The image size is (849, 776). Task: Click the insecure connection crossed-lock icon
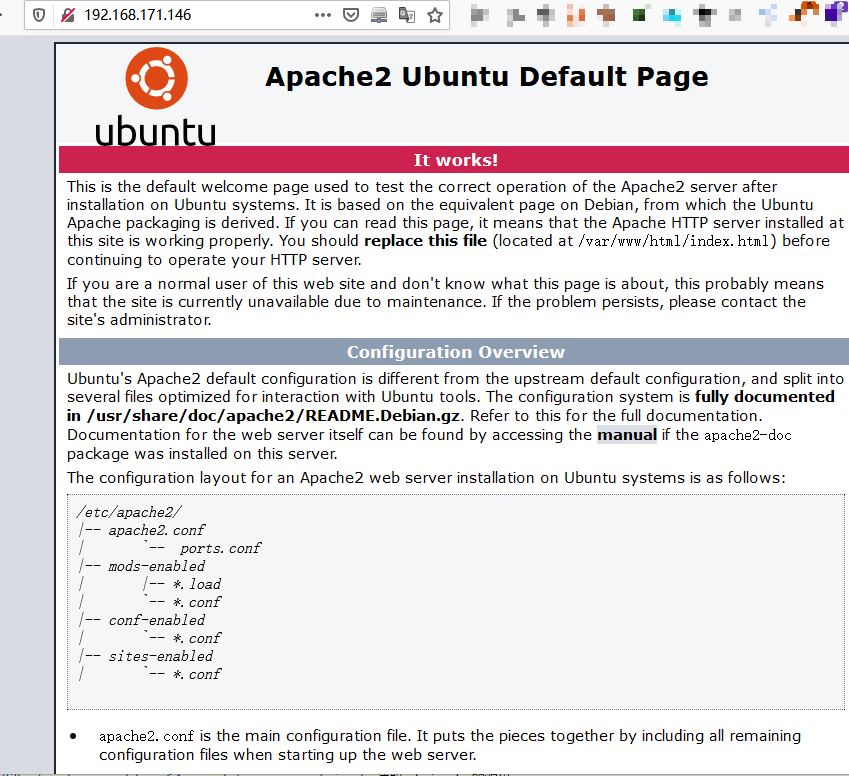68,15
